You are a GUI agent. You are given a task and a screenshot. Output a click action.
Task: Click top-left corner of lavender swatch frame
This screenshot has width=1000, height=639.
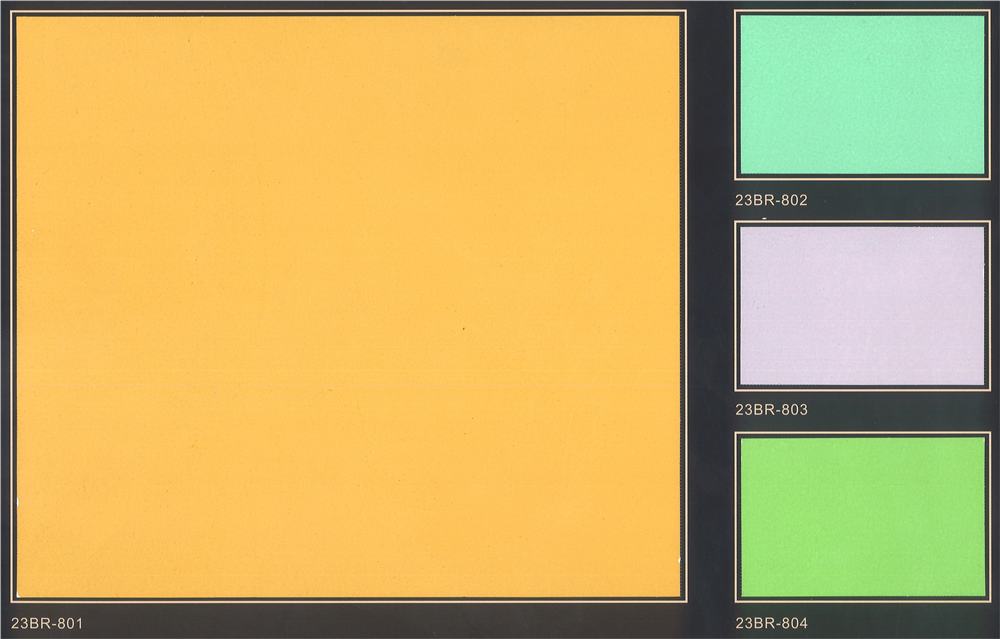[736, 222]
